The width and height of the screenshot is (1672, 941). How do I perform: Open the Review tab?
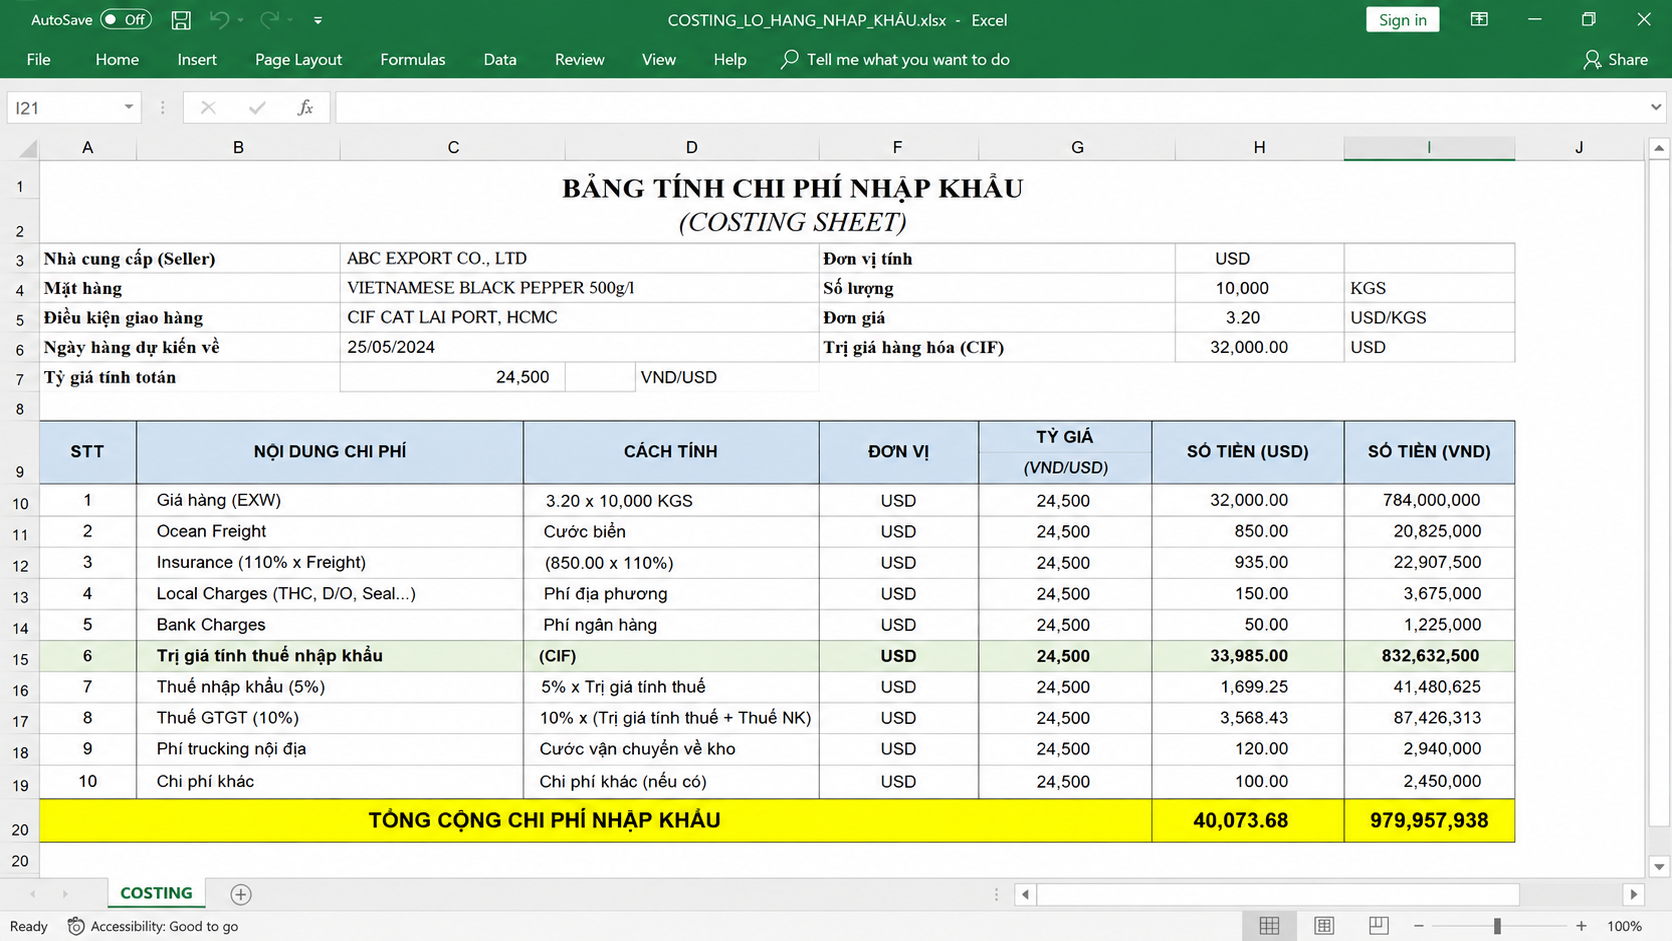coord(580,60)
